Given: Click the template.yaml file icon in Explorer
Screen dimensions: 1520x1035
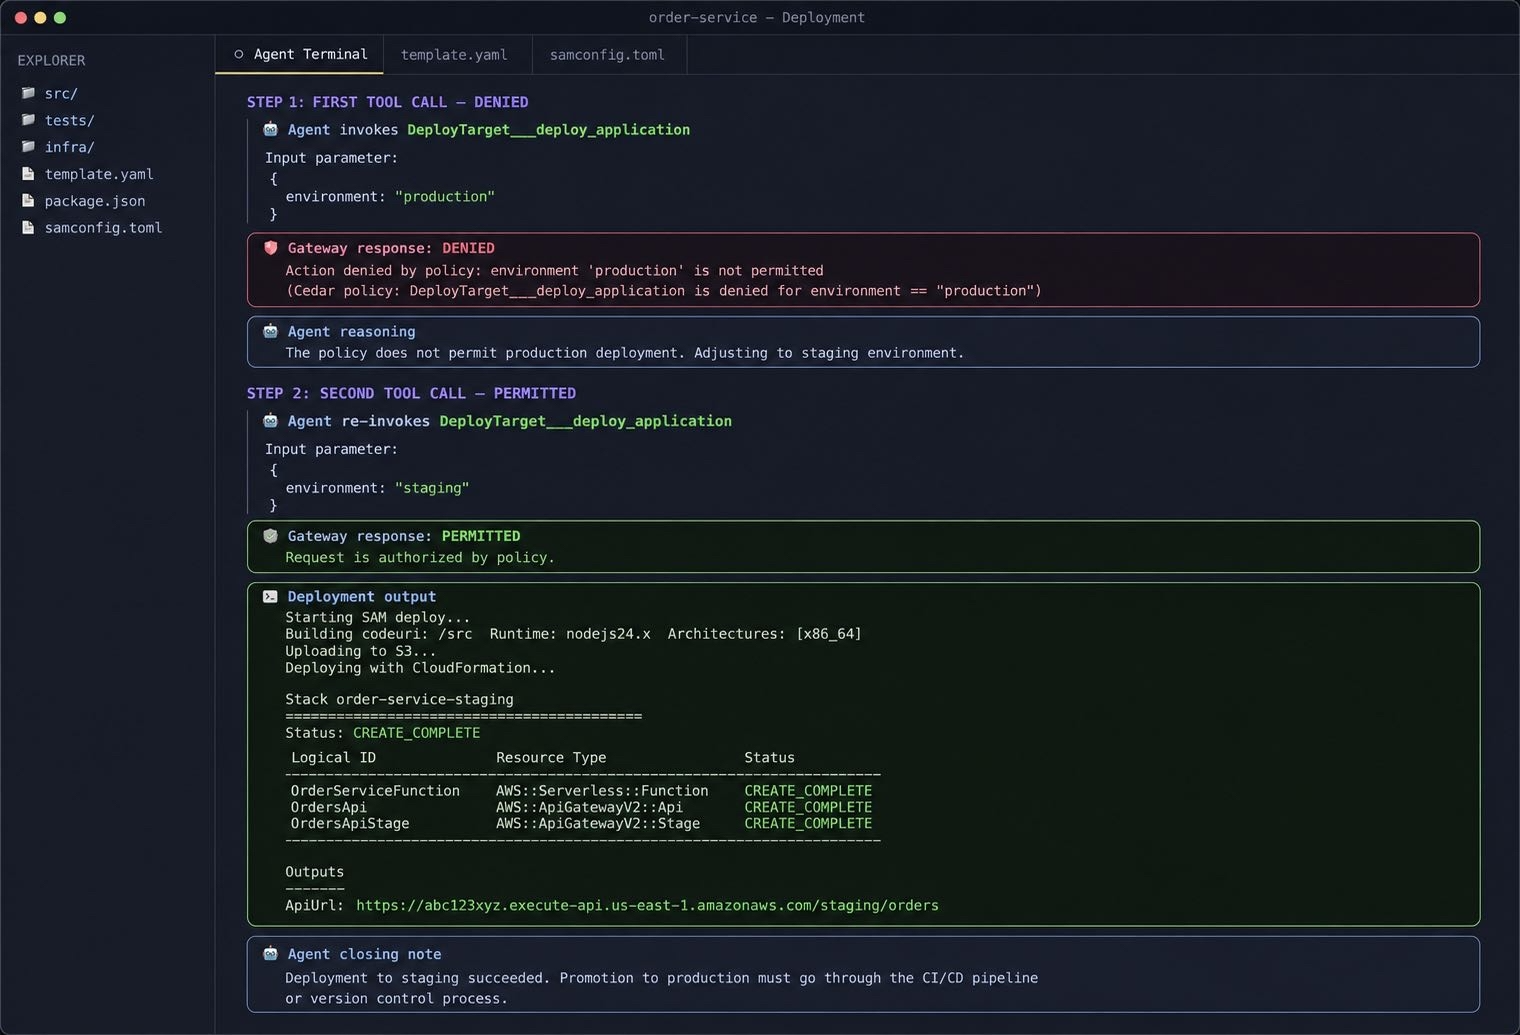Looking at the screenshot, I should coord(28,174).
